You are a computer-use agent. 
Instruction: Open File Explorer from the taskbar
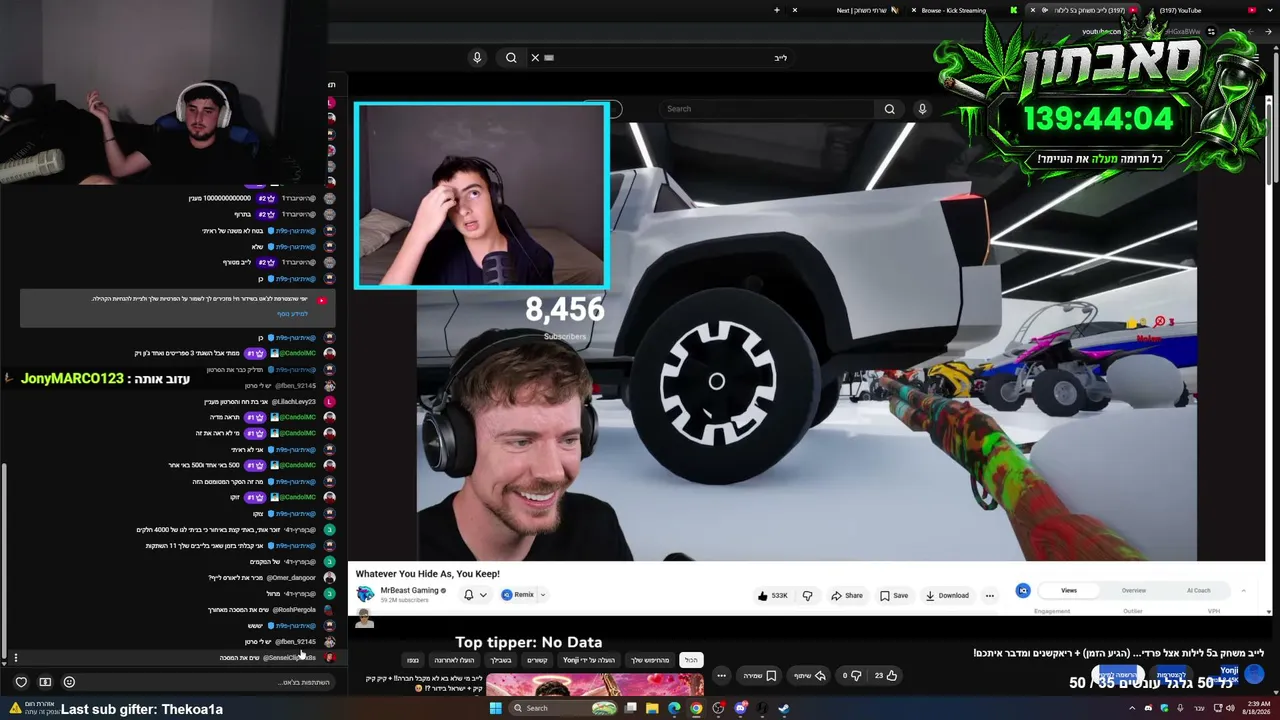(652, 709)
